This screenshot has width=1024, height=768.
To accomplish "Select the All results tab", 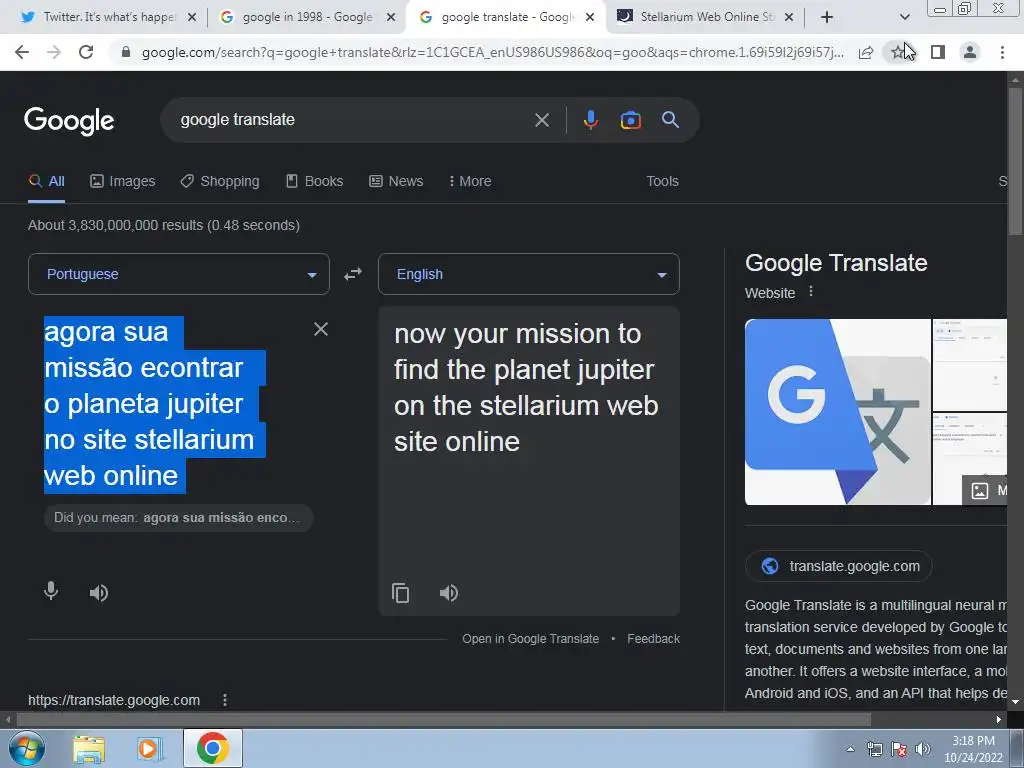I will (47, 182).
